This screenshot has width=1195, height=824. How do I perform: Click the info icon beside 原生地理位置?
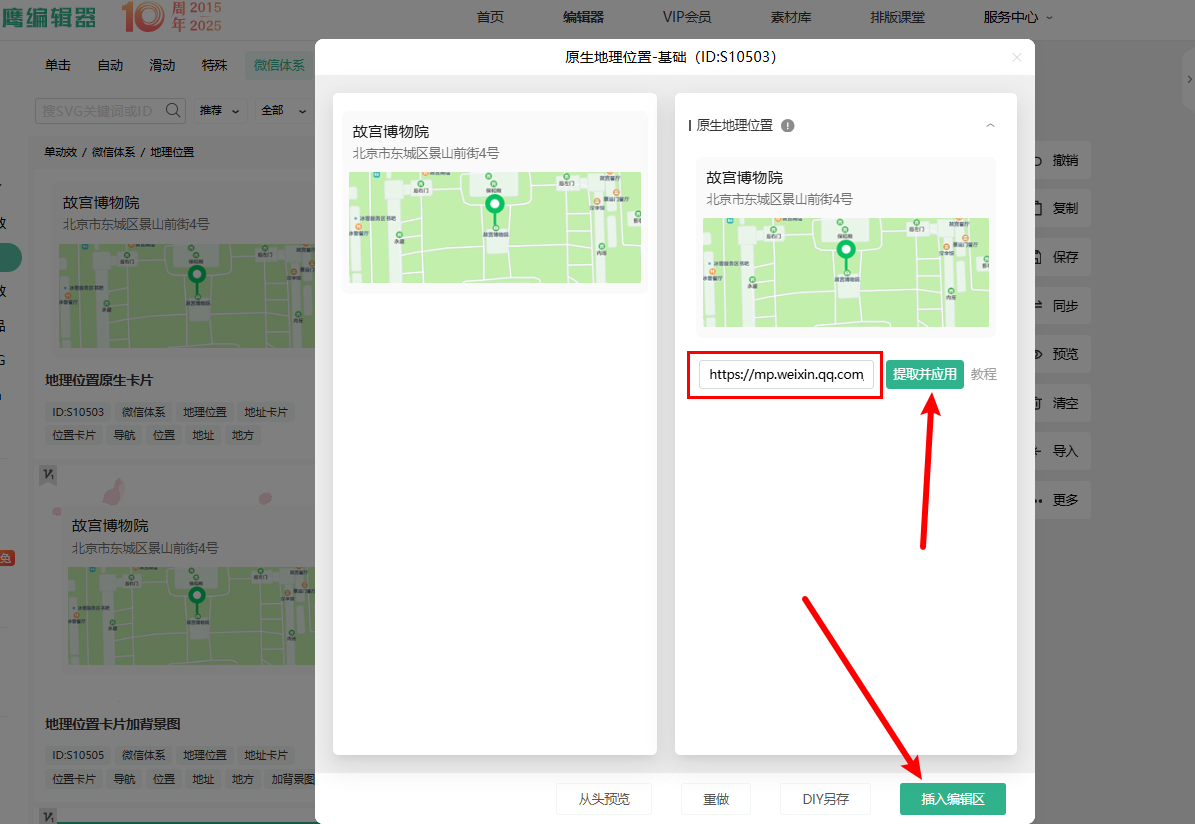coord(788,126)
